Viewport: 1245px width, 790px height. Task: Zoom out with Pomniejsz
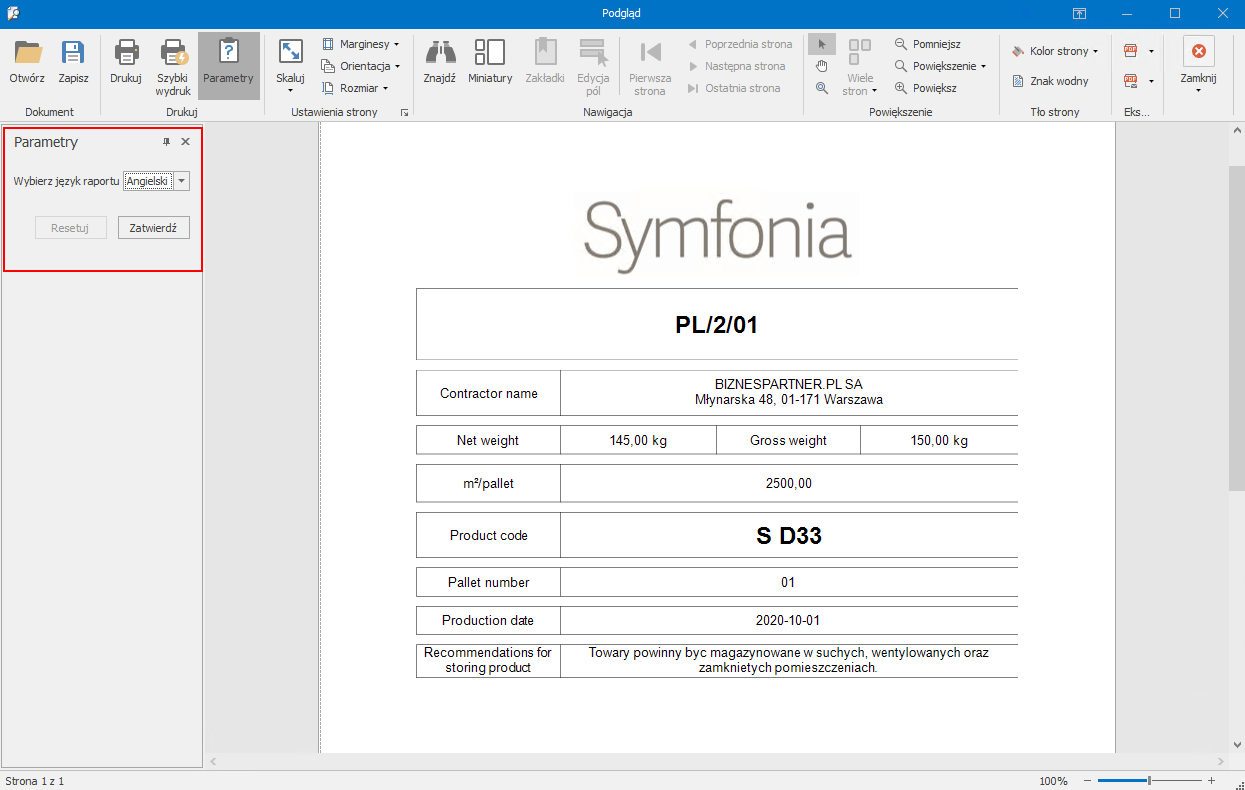(x=927, y=44)
